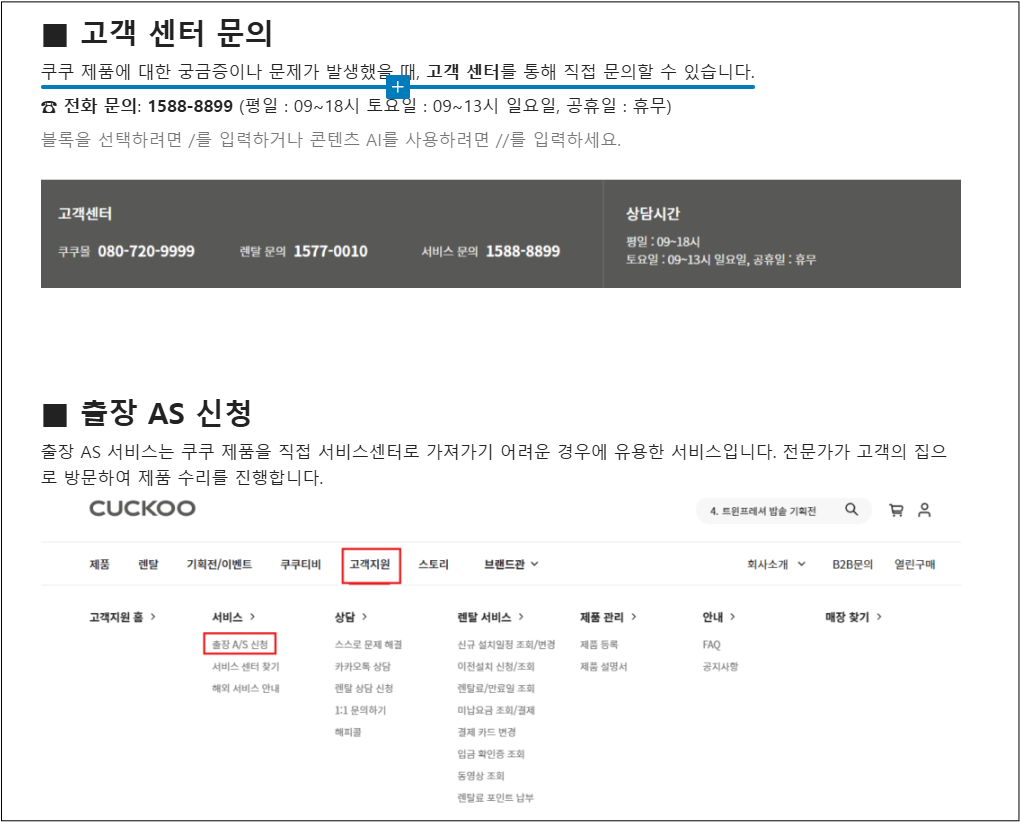1020x822 pixels.
Task: Click the 고객 센터 문의 heading
Action: (157, 33)
